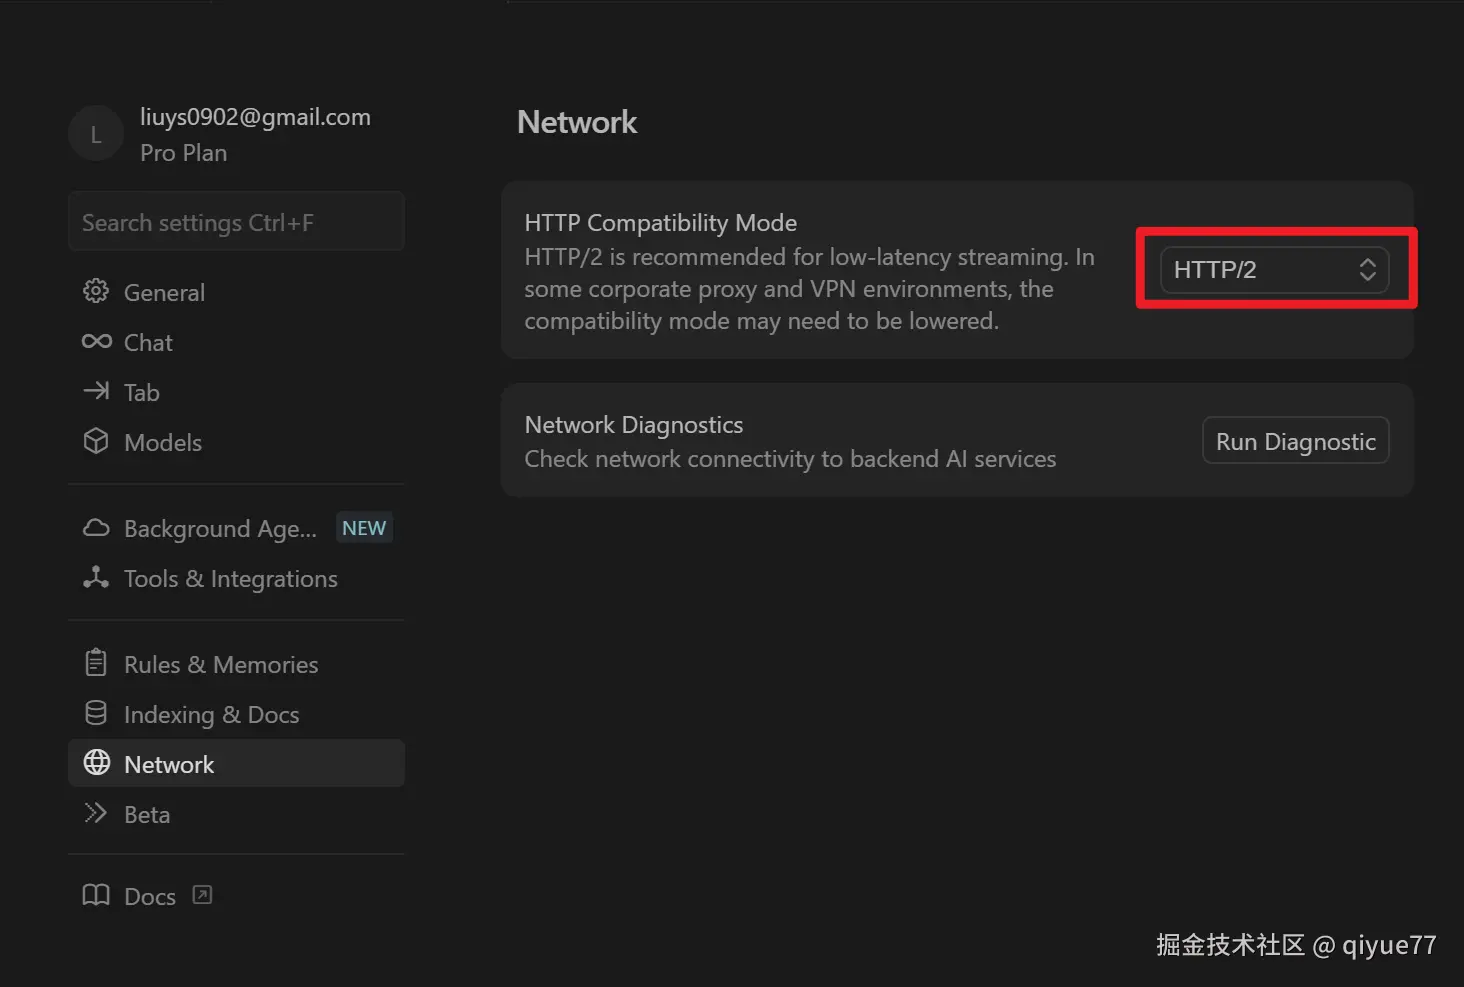Click the Beta chevrons icon
Viewport: 1464px width, 987px height.
pyautogui.click(x=96, y=813)
